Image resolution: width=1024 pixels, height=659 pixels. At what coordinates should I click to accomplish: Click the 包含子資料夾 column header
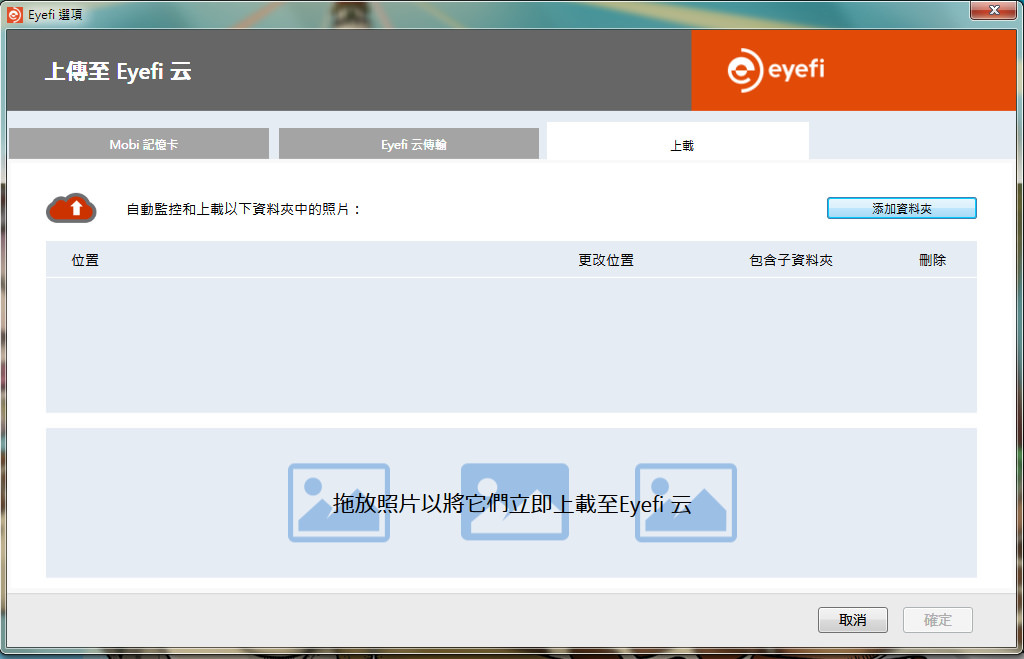(x=791, y=260)
